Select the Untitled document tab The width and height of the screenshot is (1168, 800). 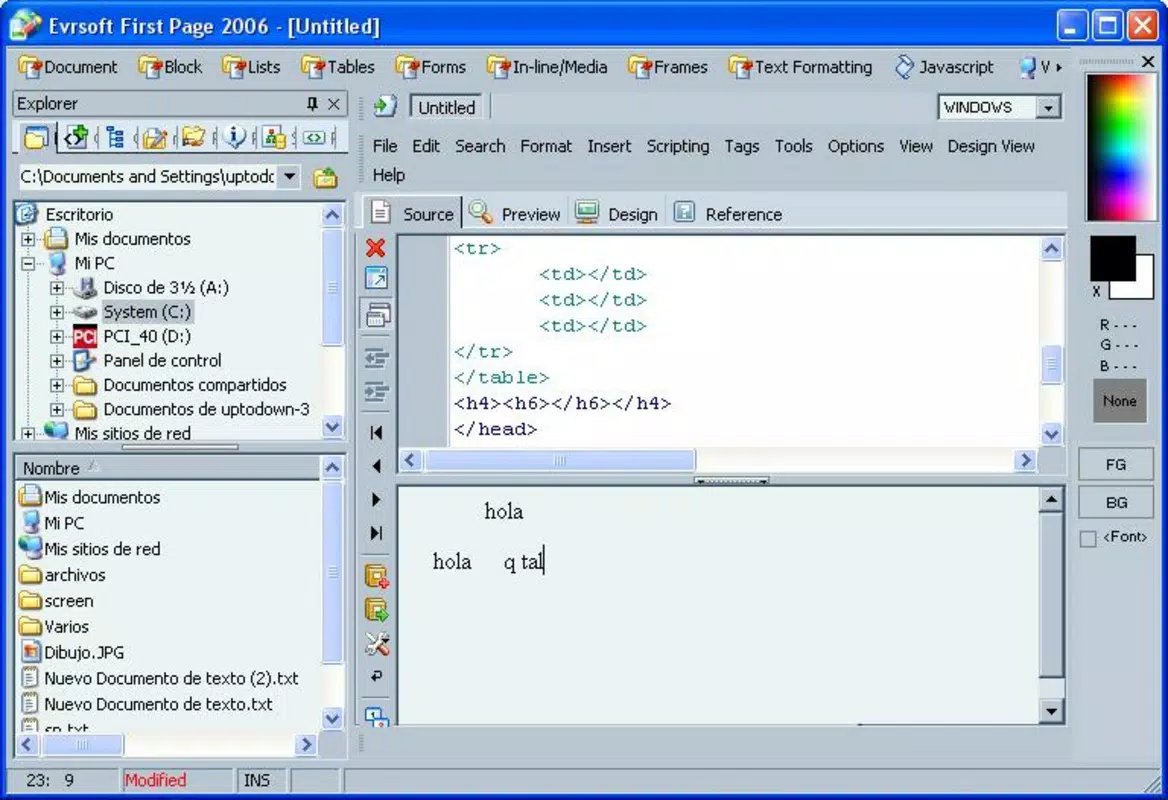coord(446,107)
